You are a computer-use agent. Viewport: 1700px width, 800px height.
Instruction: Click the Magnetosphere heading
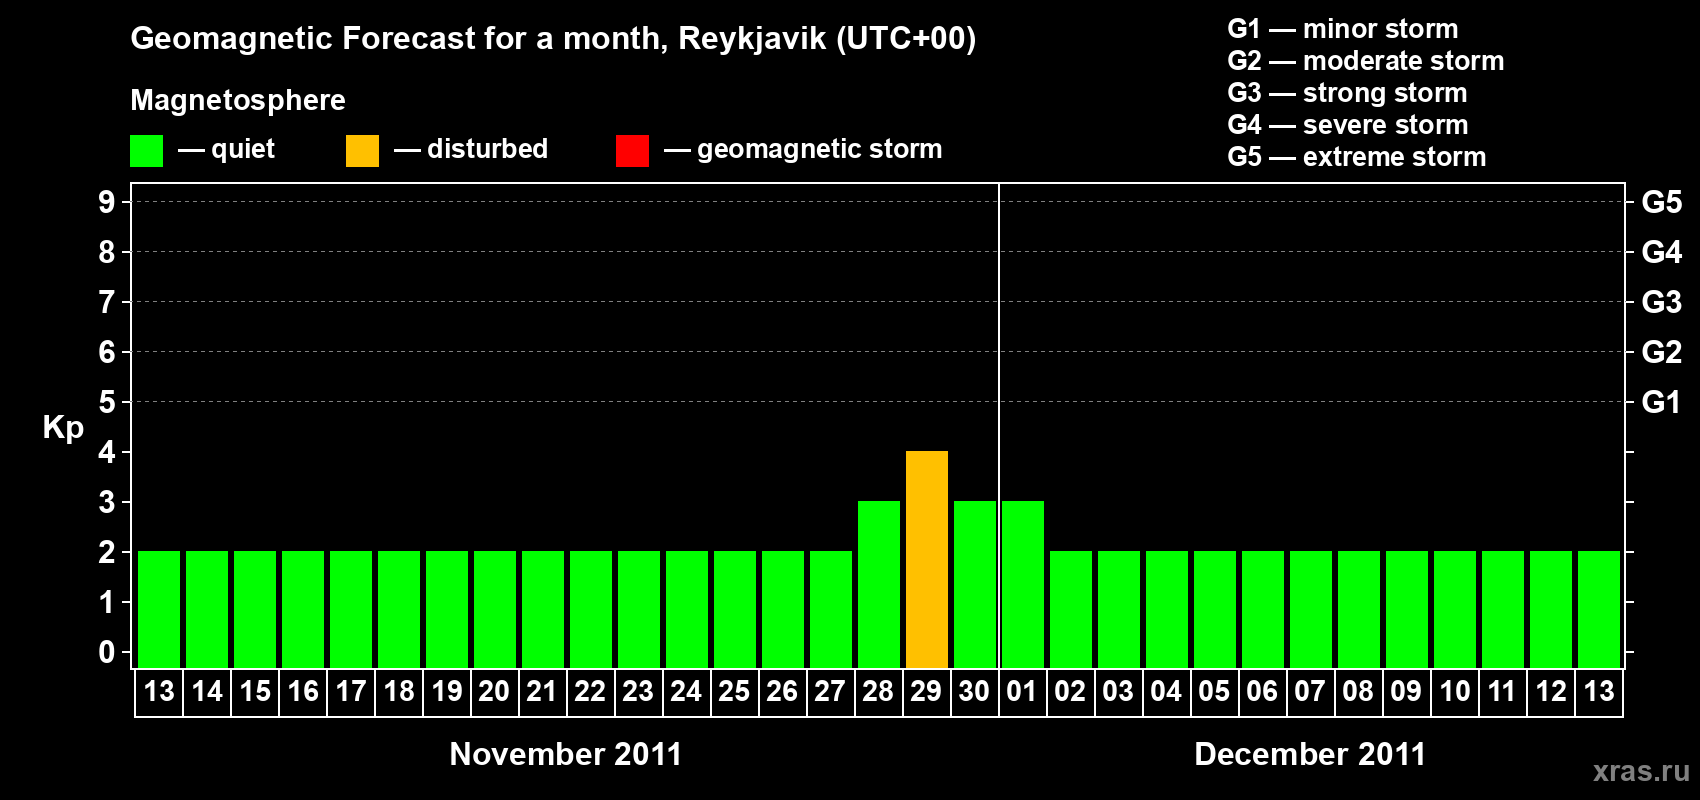coord(238,101)
